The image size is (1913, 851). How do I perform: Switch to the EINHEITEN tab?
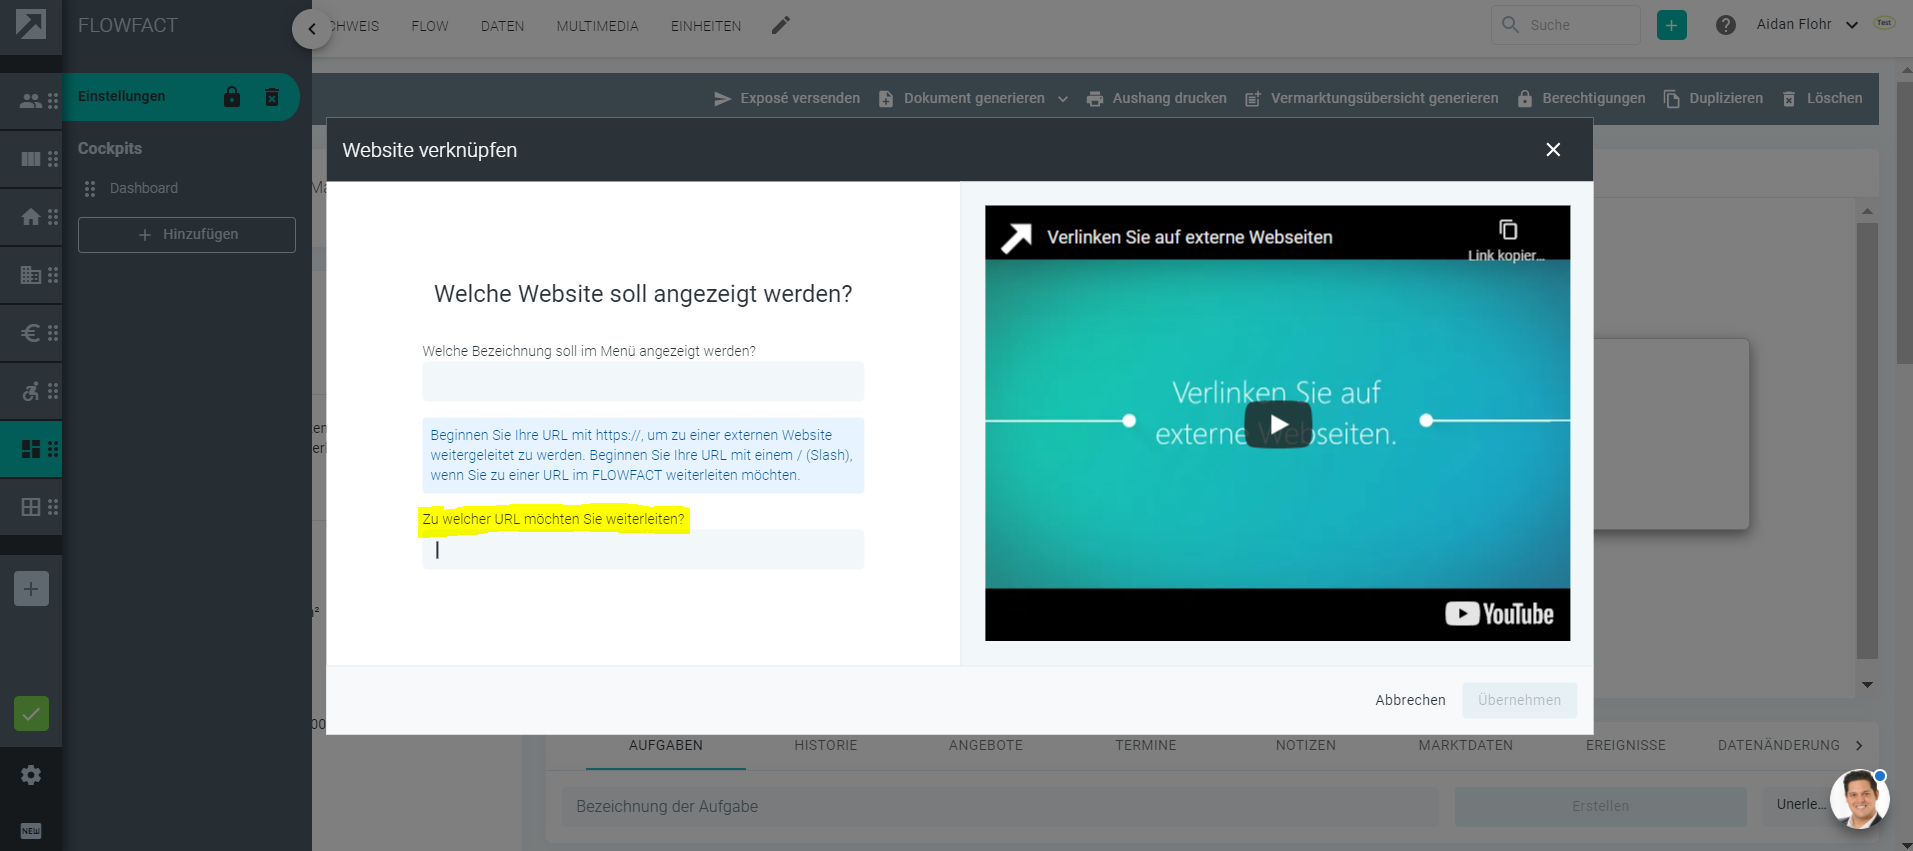pos(706,26)
